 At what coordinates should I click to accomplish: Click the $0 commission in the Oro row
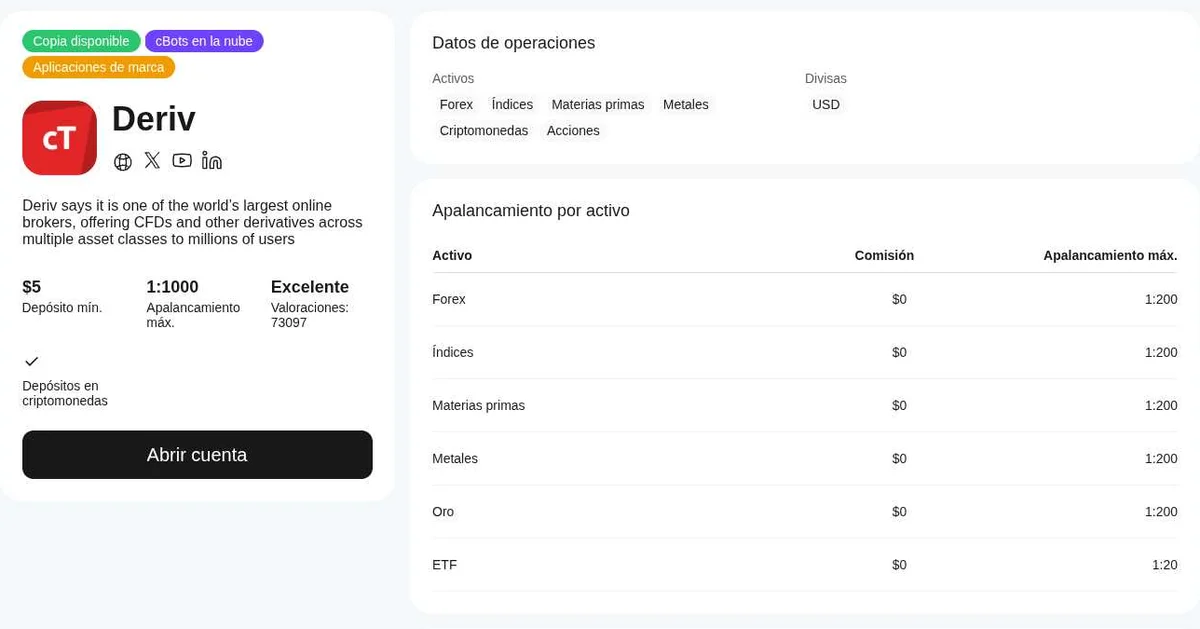click(900, 511)
